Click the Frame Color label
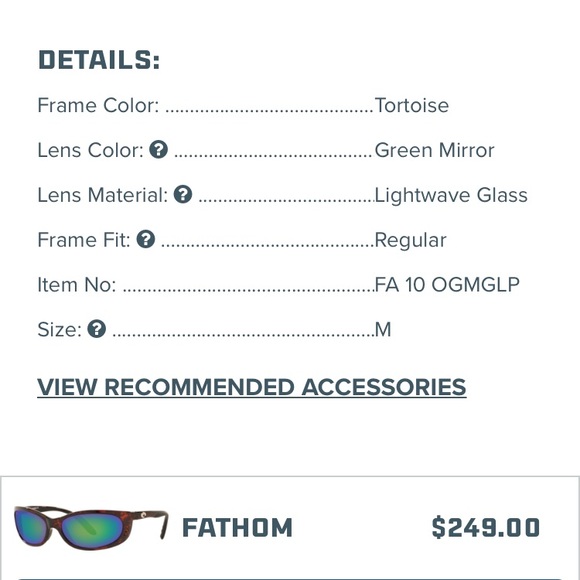The height and width of the screenshot is (580, 580). [x=98, y=105]
